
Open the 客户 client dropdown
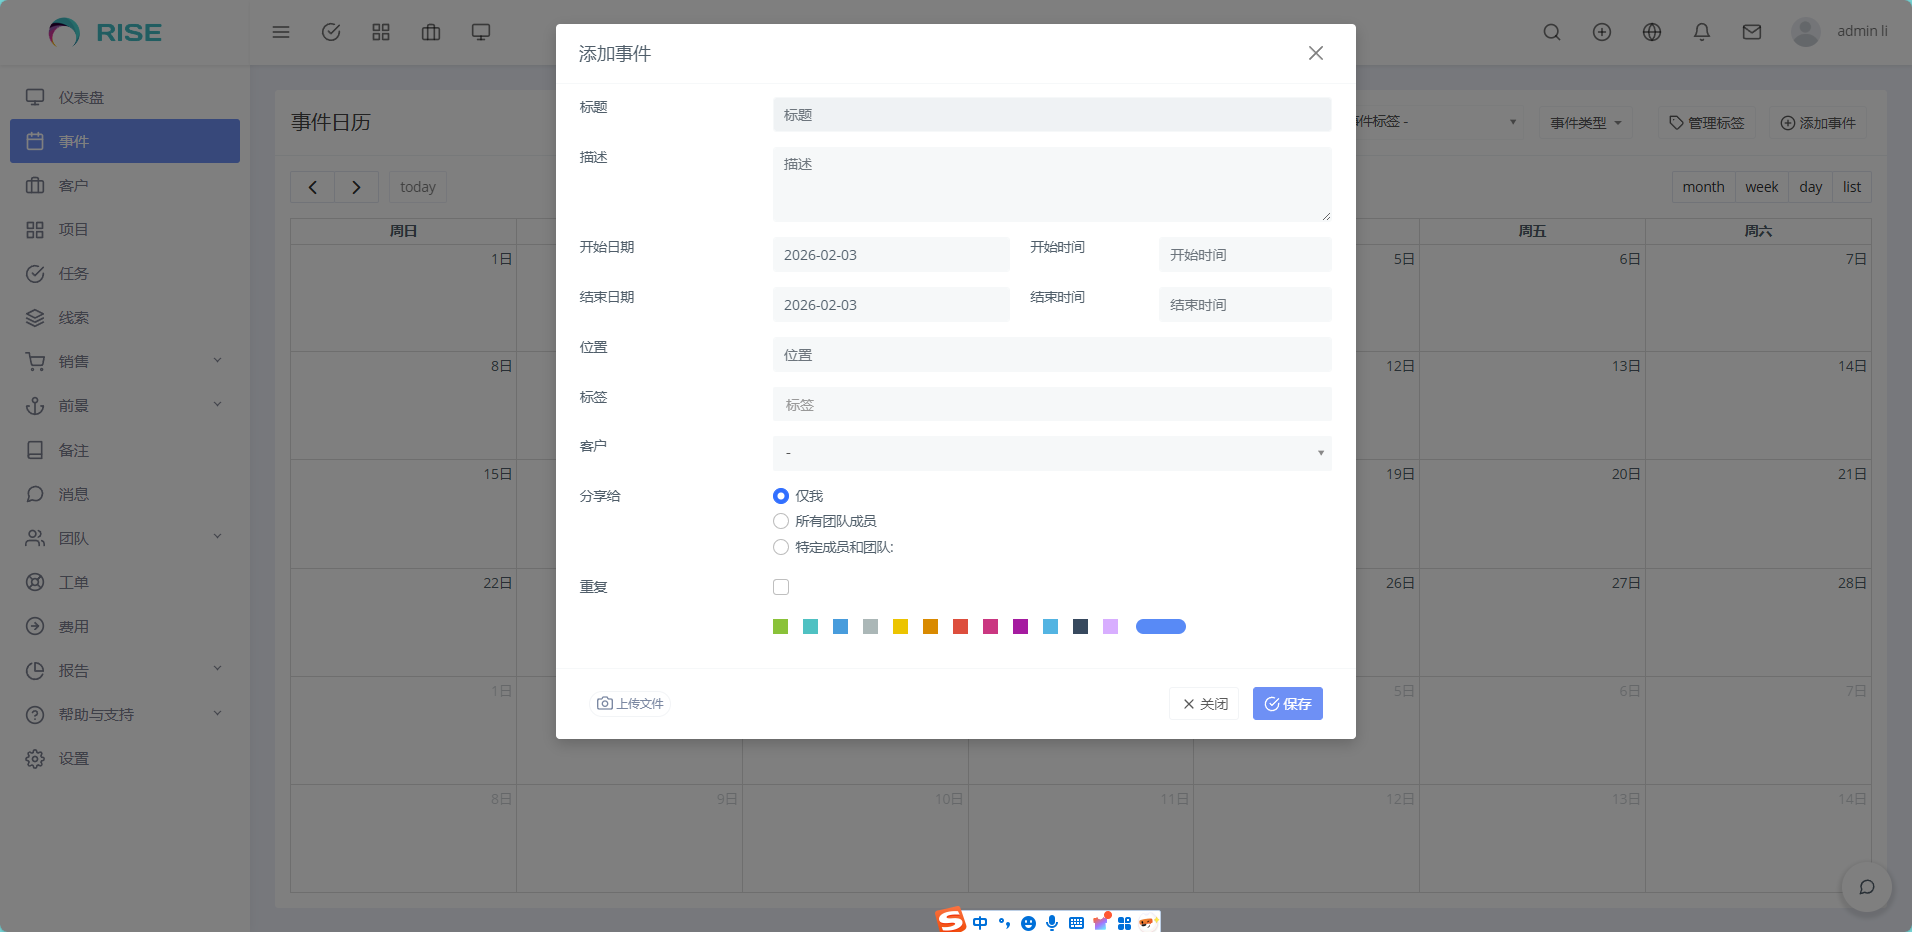click(x=1051, y=453)
